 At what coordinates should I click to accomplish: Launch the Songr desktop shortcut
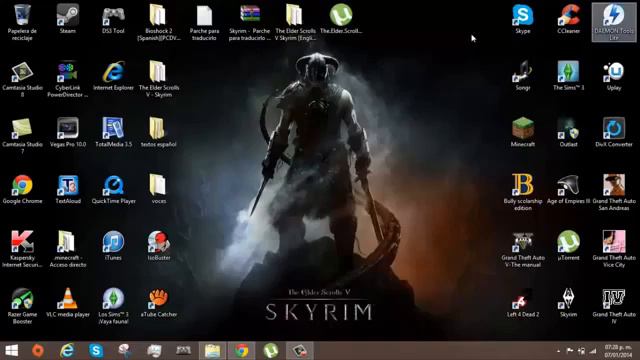523,76
